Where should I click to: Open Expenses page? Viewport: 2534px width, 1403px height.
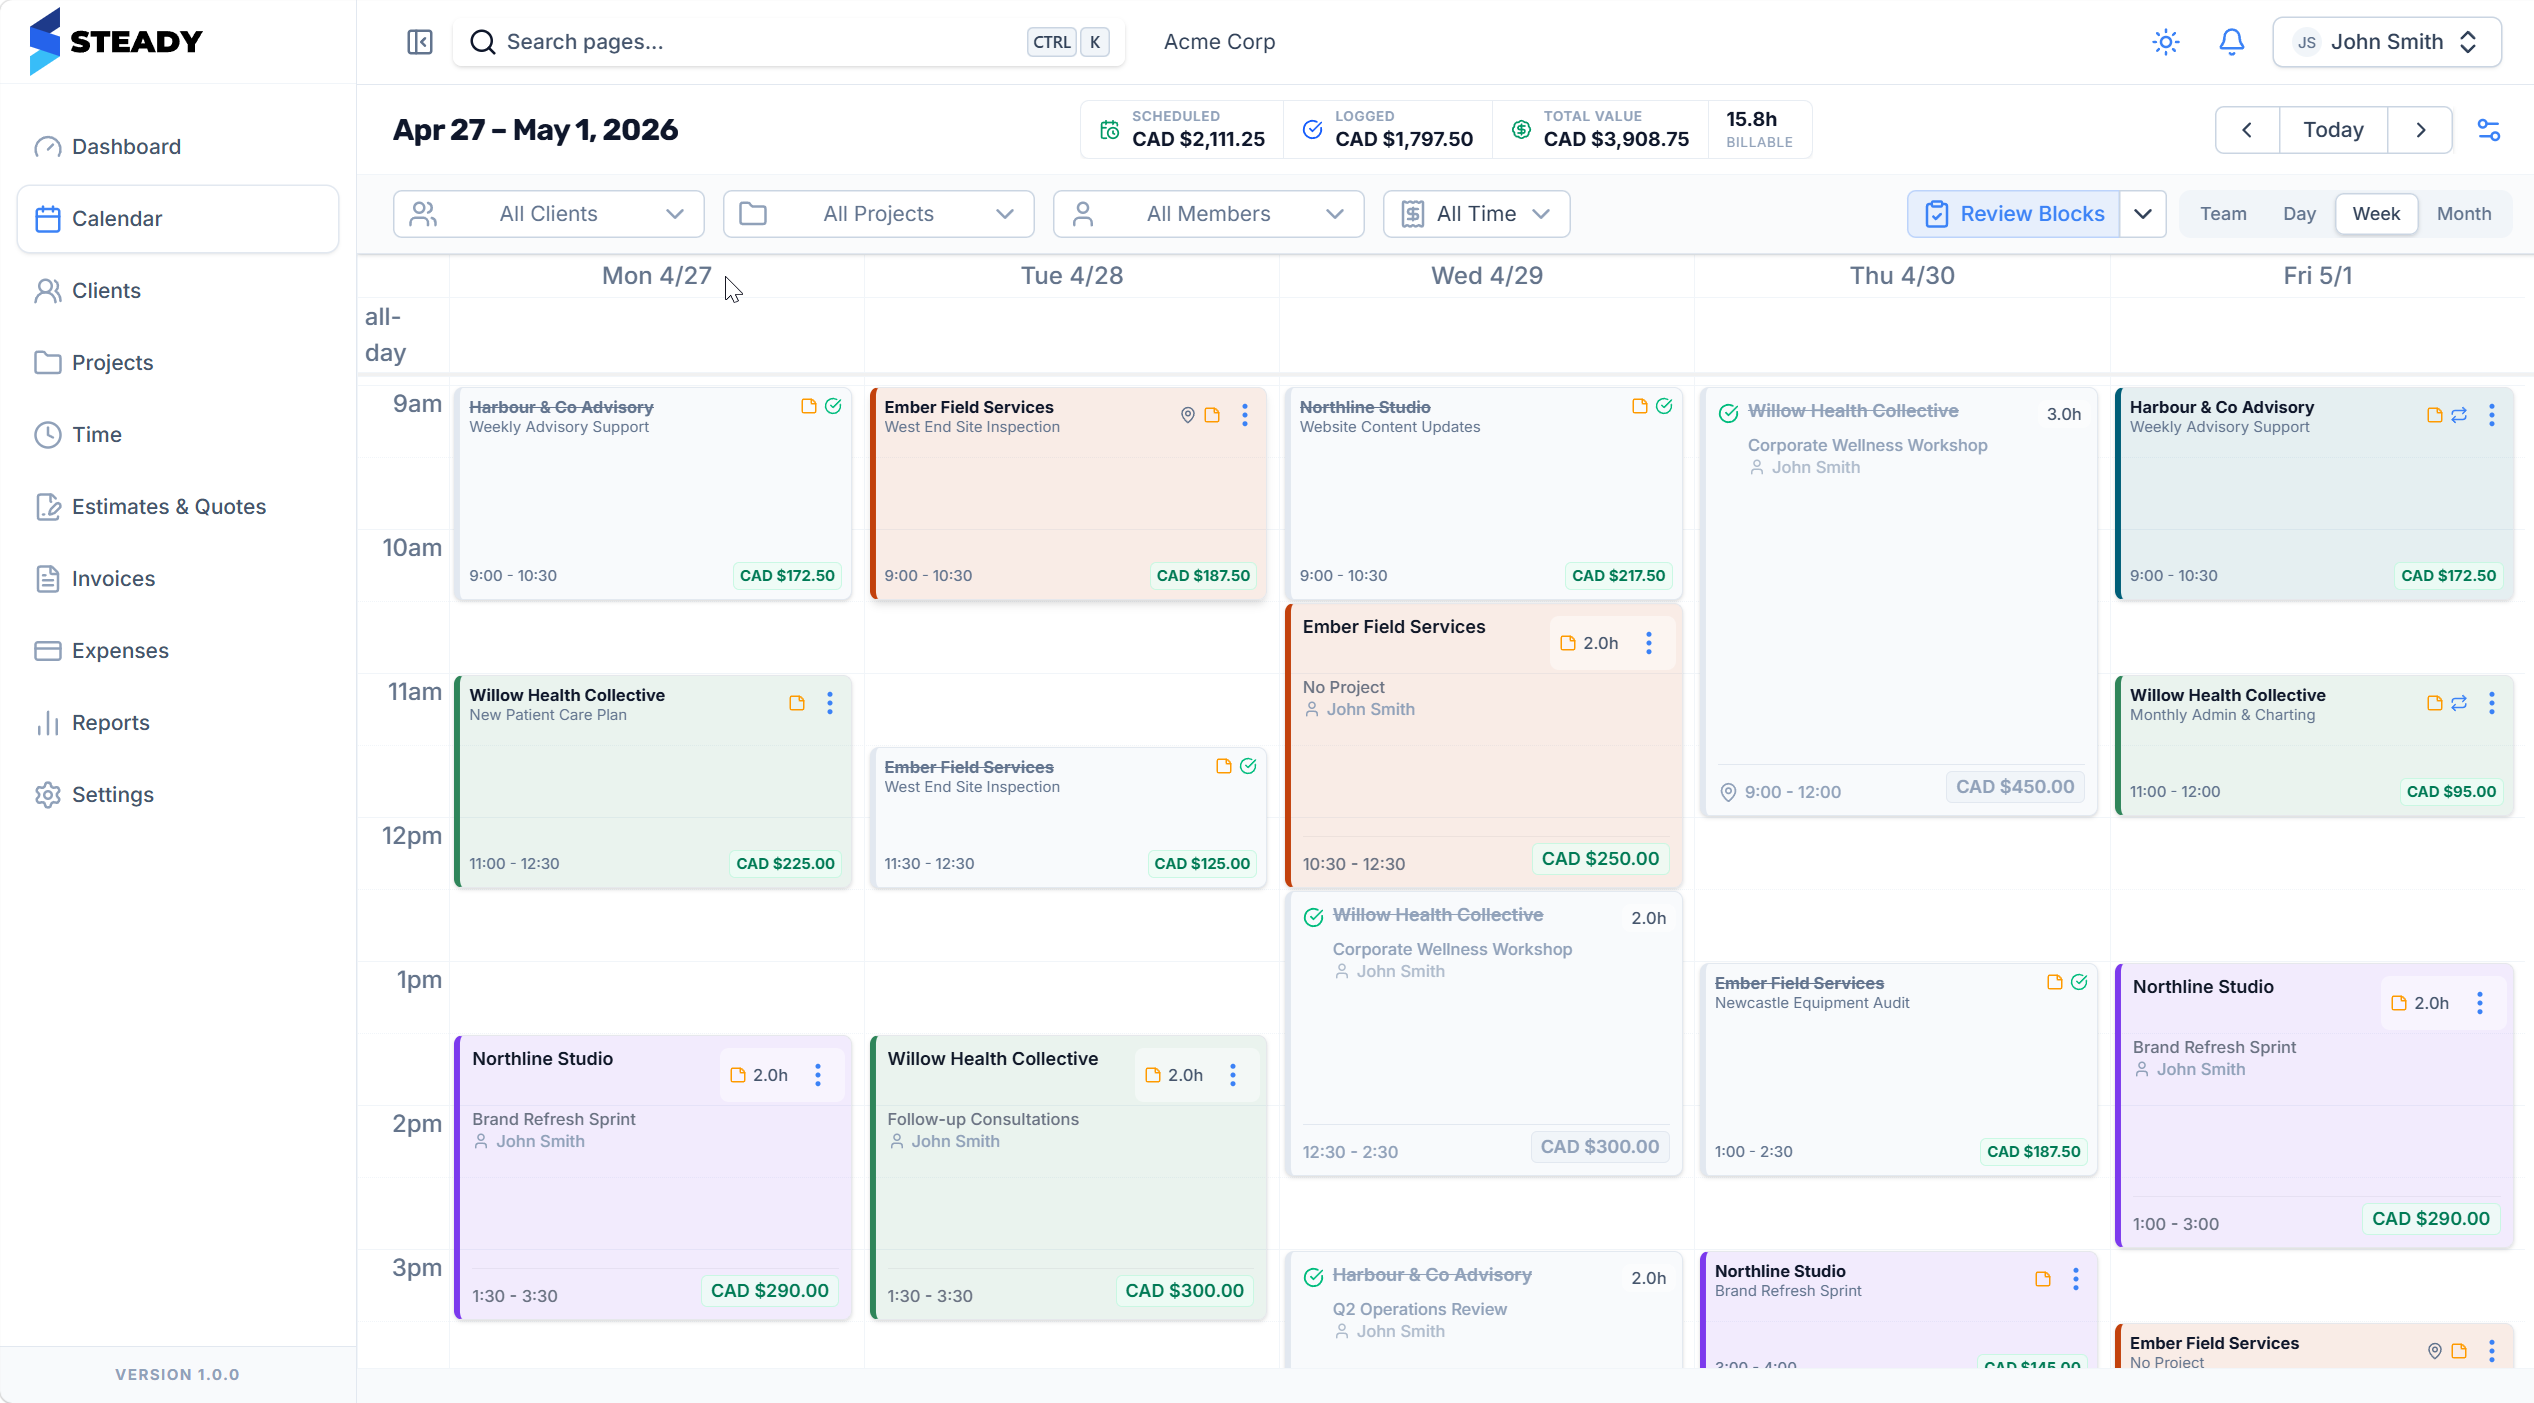[178, 651]
